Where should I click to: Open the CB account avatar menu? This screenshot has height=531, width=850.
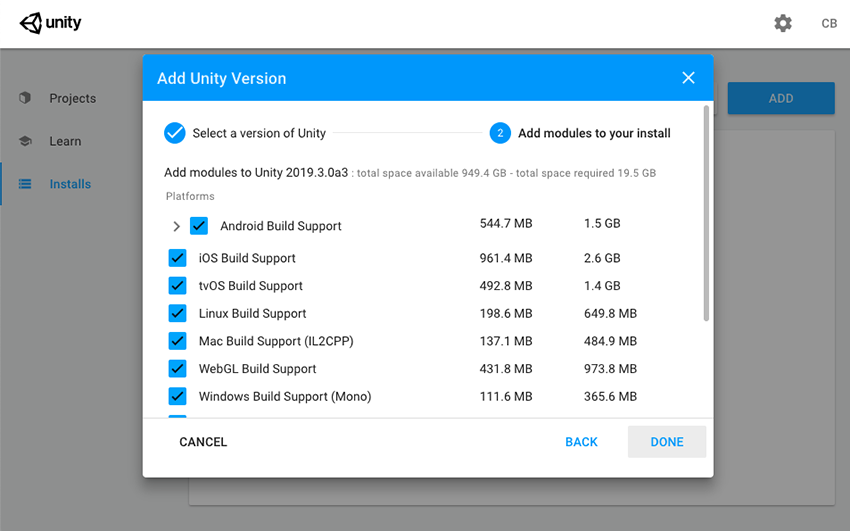pos(829,23)
